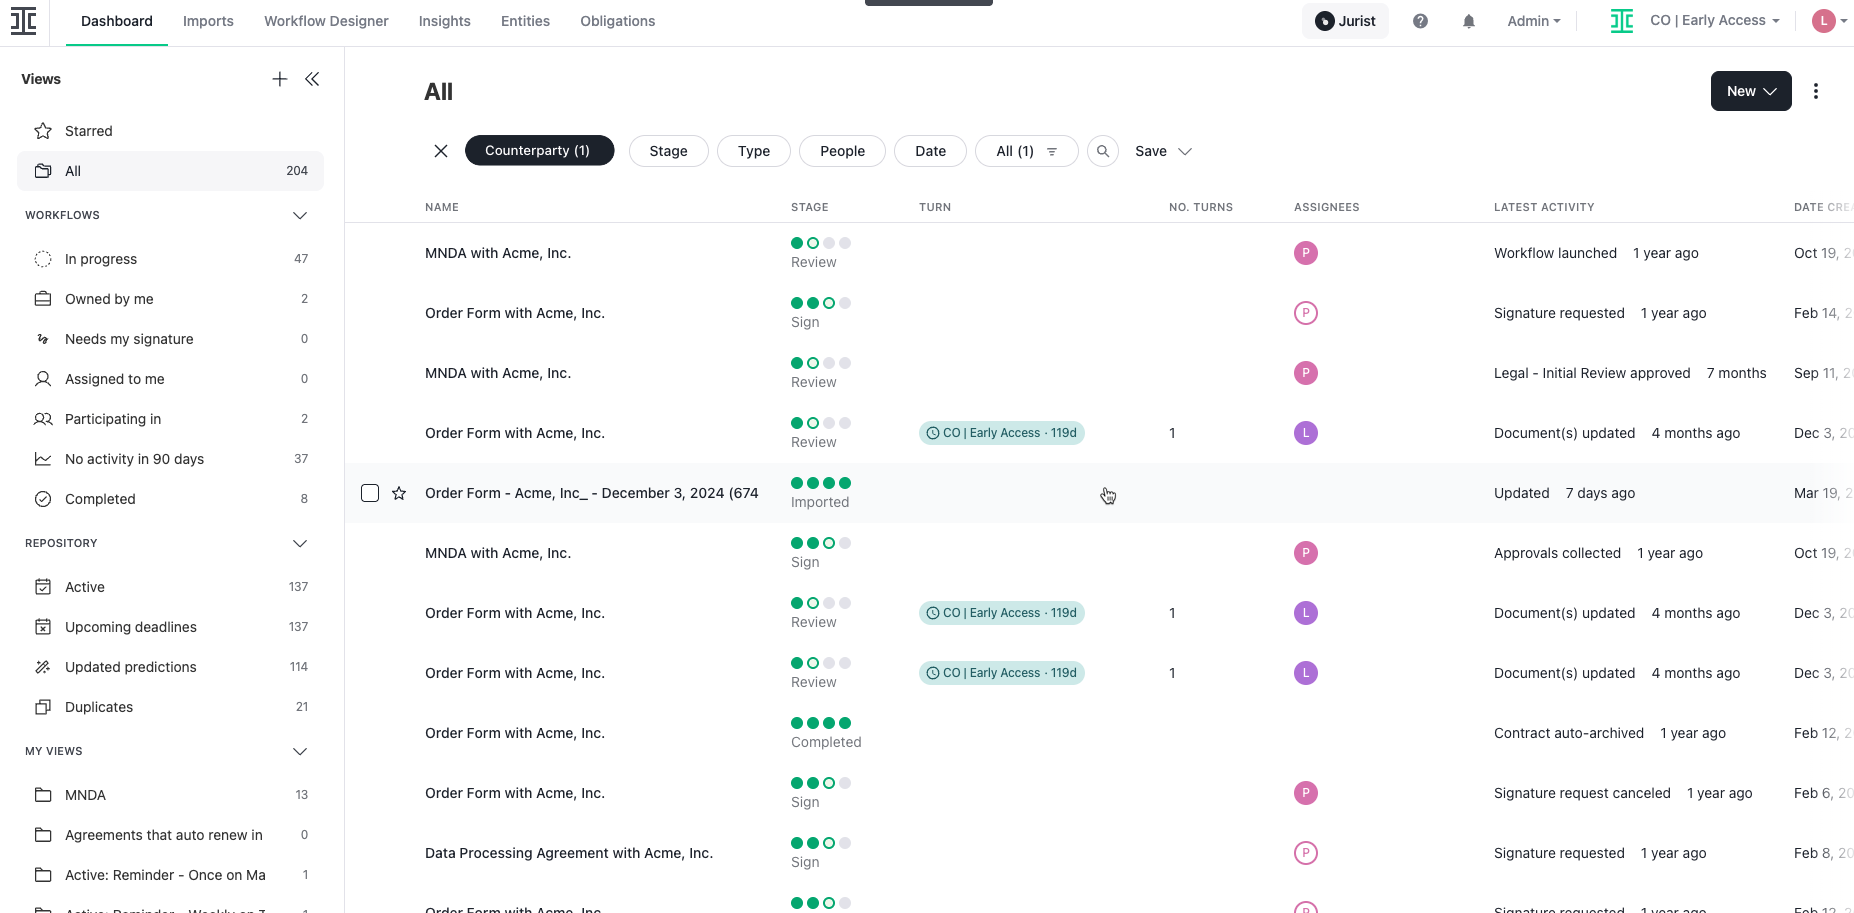This screenshot has width=1854, height=913.
Task: Open the Admin dropdown
Action: (1533, 21)
